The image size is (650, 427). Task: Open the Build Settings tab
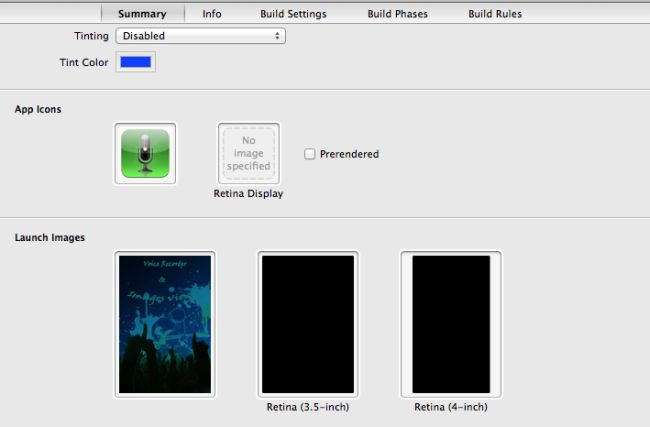(x=293, y=14)
